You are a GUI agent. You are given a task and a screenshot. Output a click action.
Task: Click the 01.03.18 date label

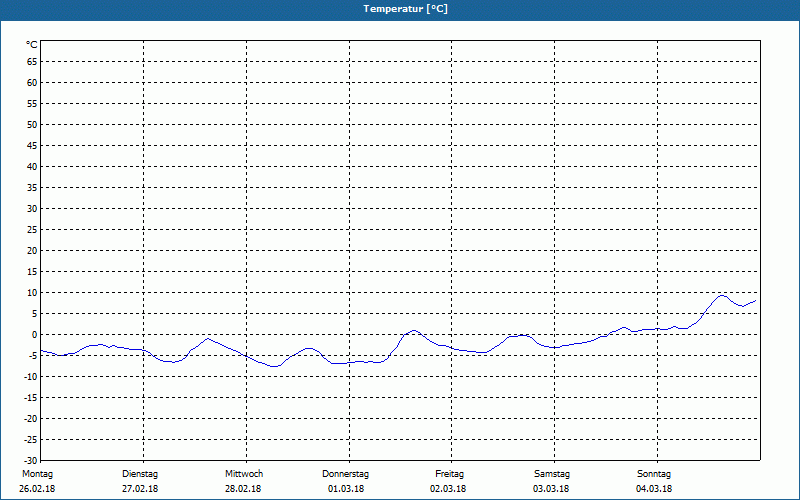(346, 489)
